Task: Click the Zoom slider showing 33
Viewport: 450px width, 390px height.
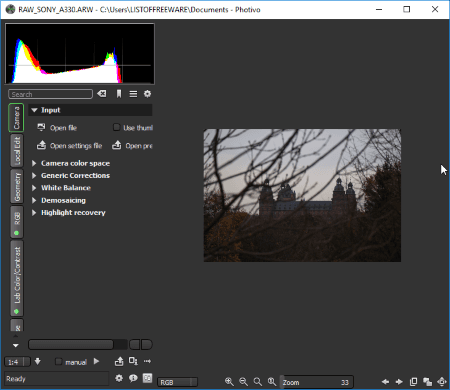Action: coord(317,382)
